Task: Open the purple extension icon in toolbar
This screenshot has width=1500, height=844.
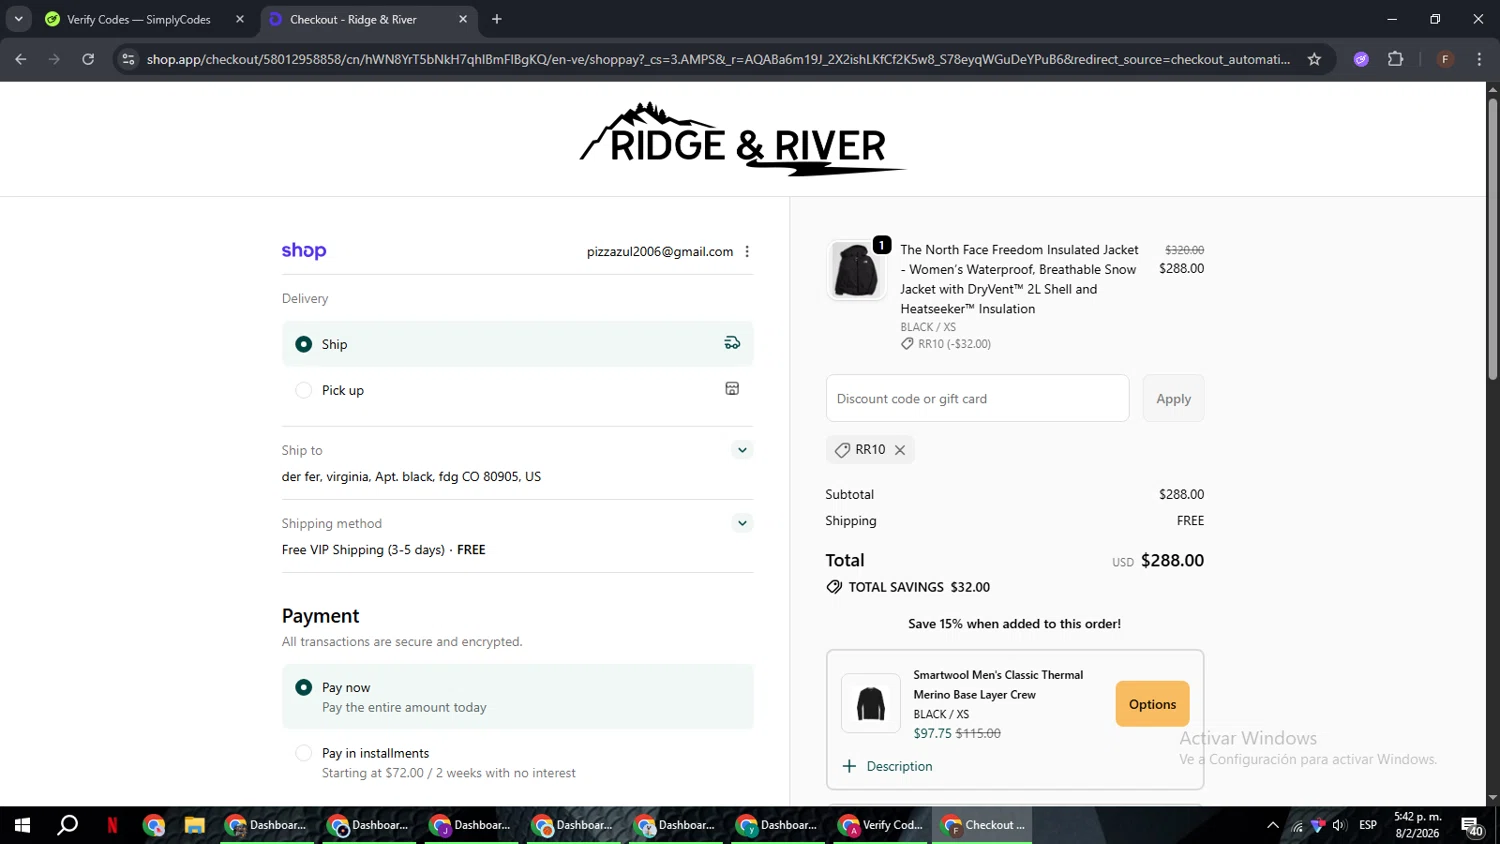Action: (1361, 59)
